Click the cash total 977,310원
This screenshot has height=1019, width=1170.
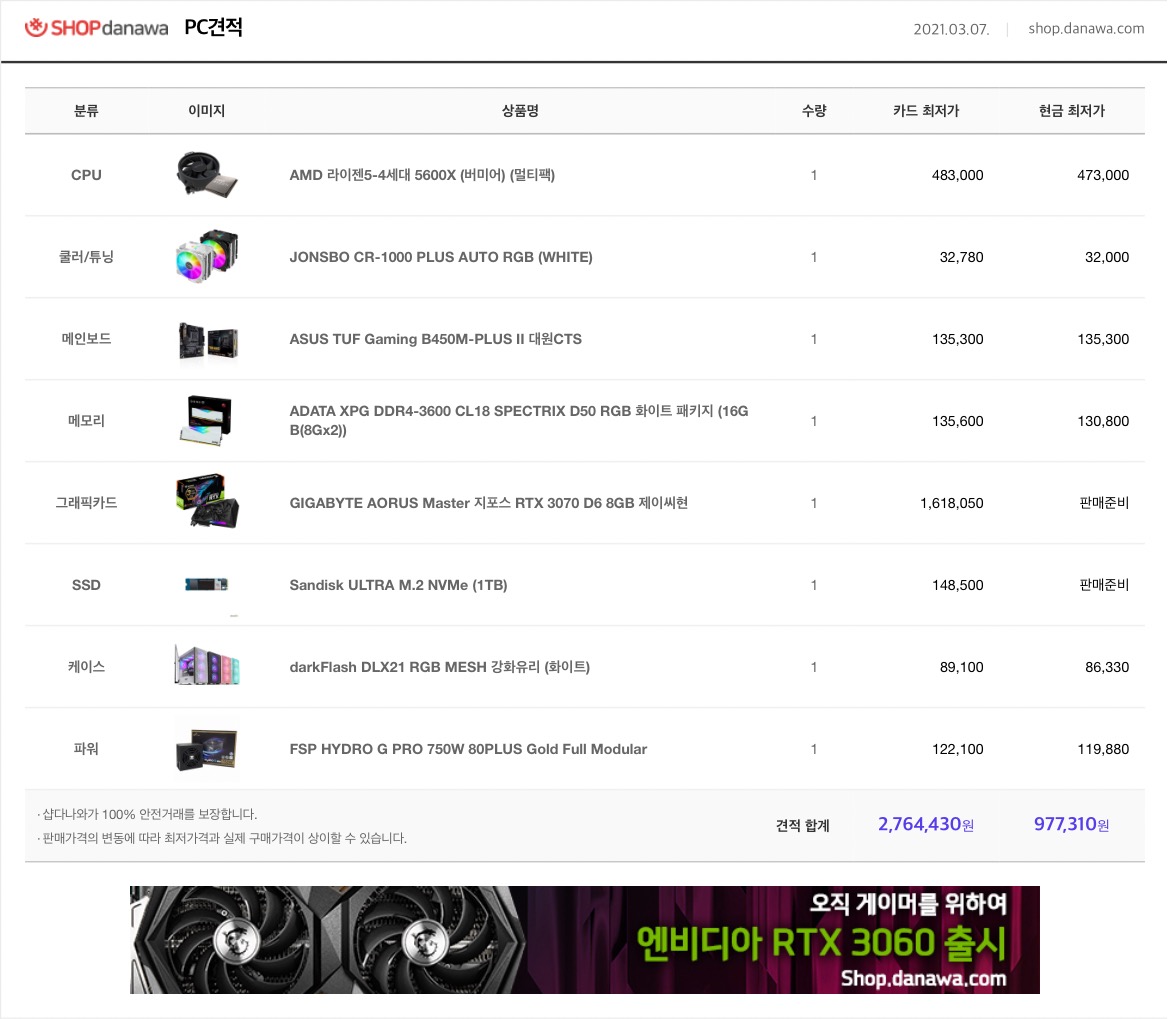pyautogui.click(x=1071, y=824)
